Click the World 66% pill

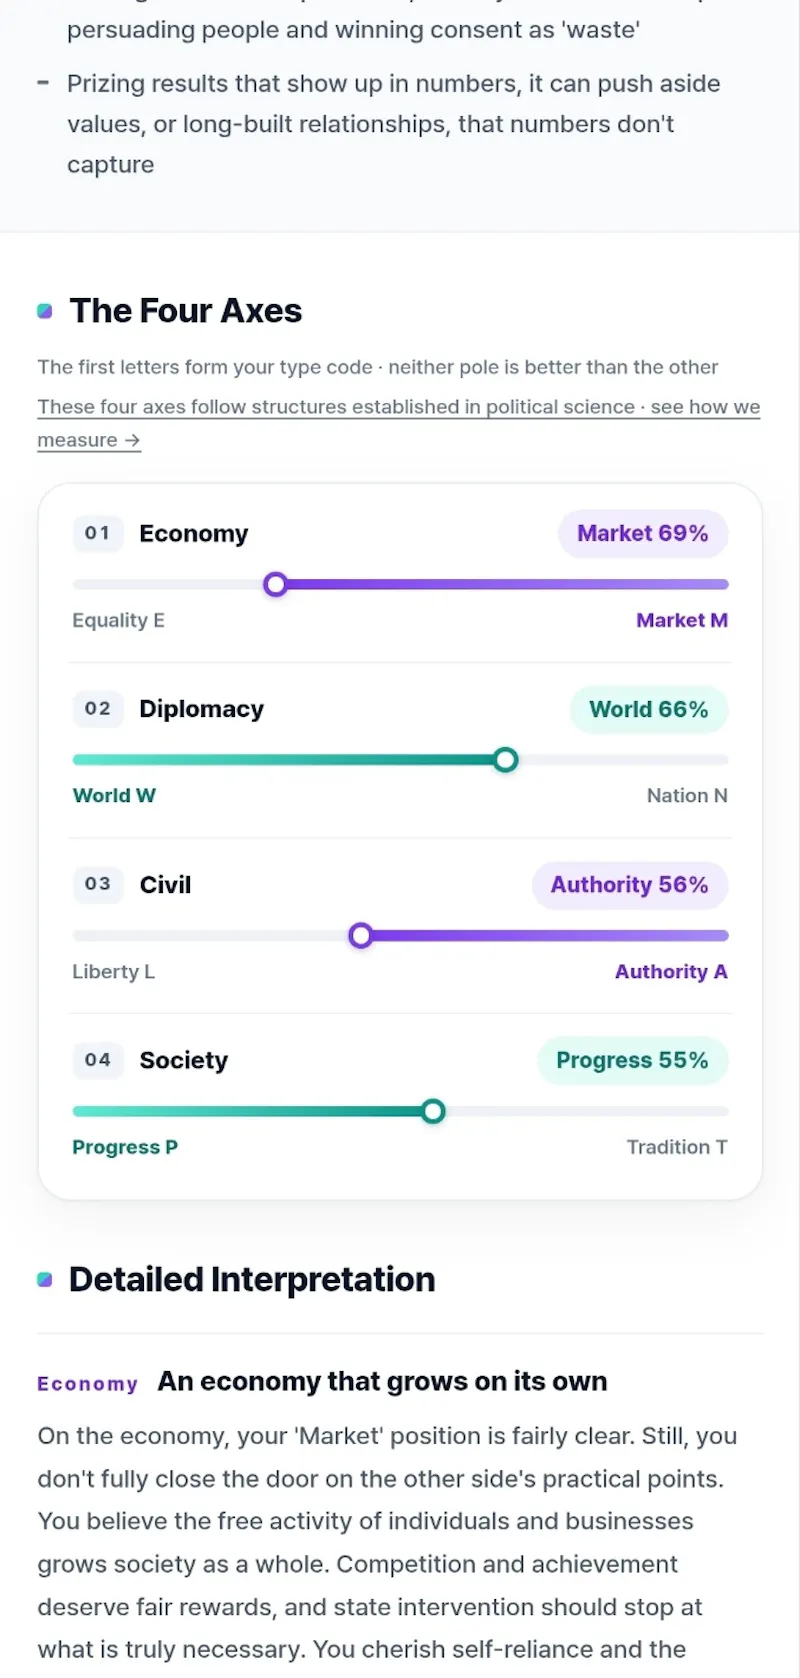pyautogui.click(x=649, y=709)
